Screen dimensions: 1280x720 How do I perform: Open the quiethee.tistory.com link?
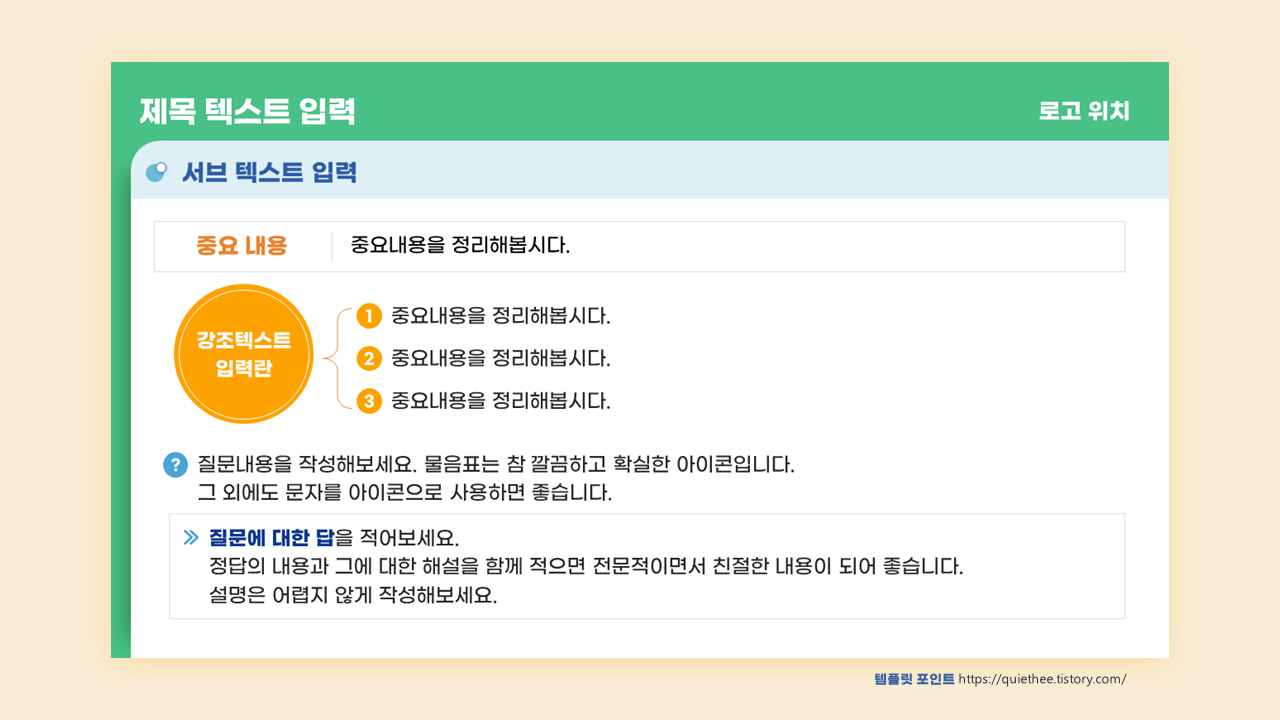(1042, 679)
